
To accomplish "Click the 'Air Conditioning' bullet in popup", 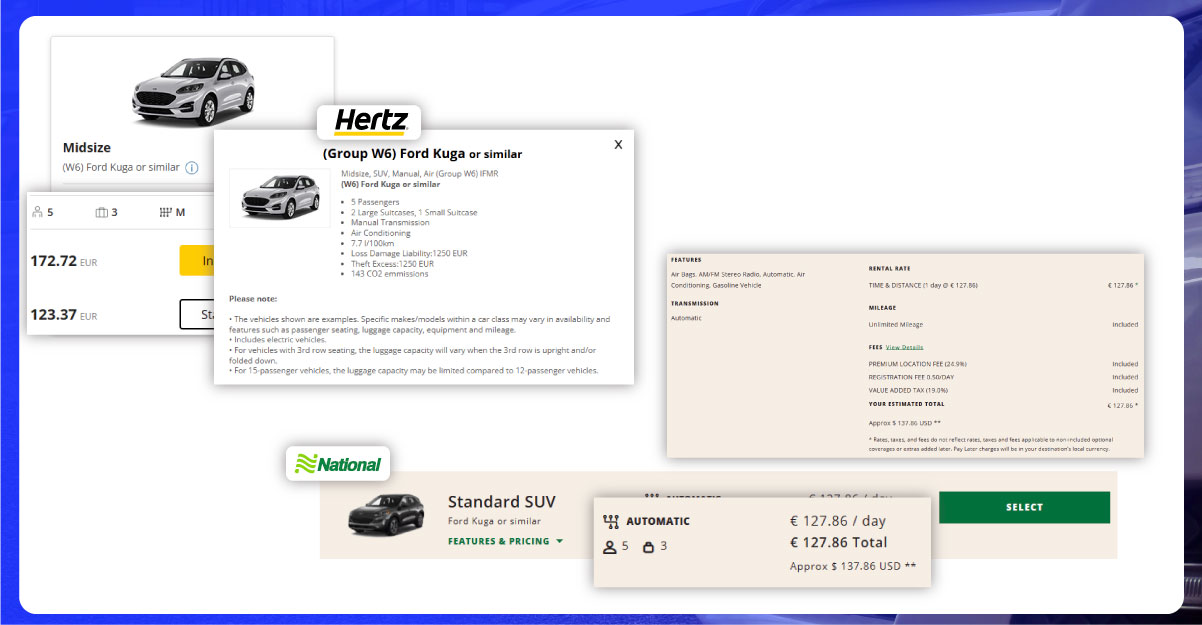I will (x=381, y=233).
